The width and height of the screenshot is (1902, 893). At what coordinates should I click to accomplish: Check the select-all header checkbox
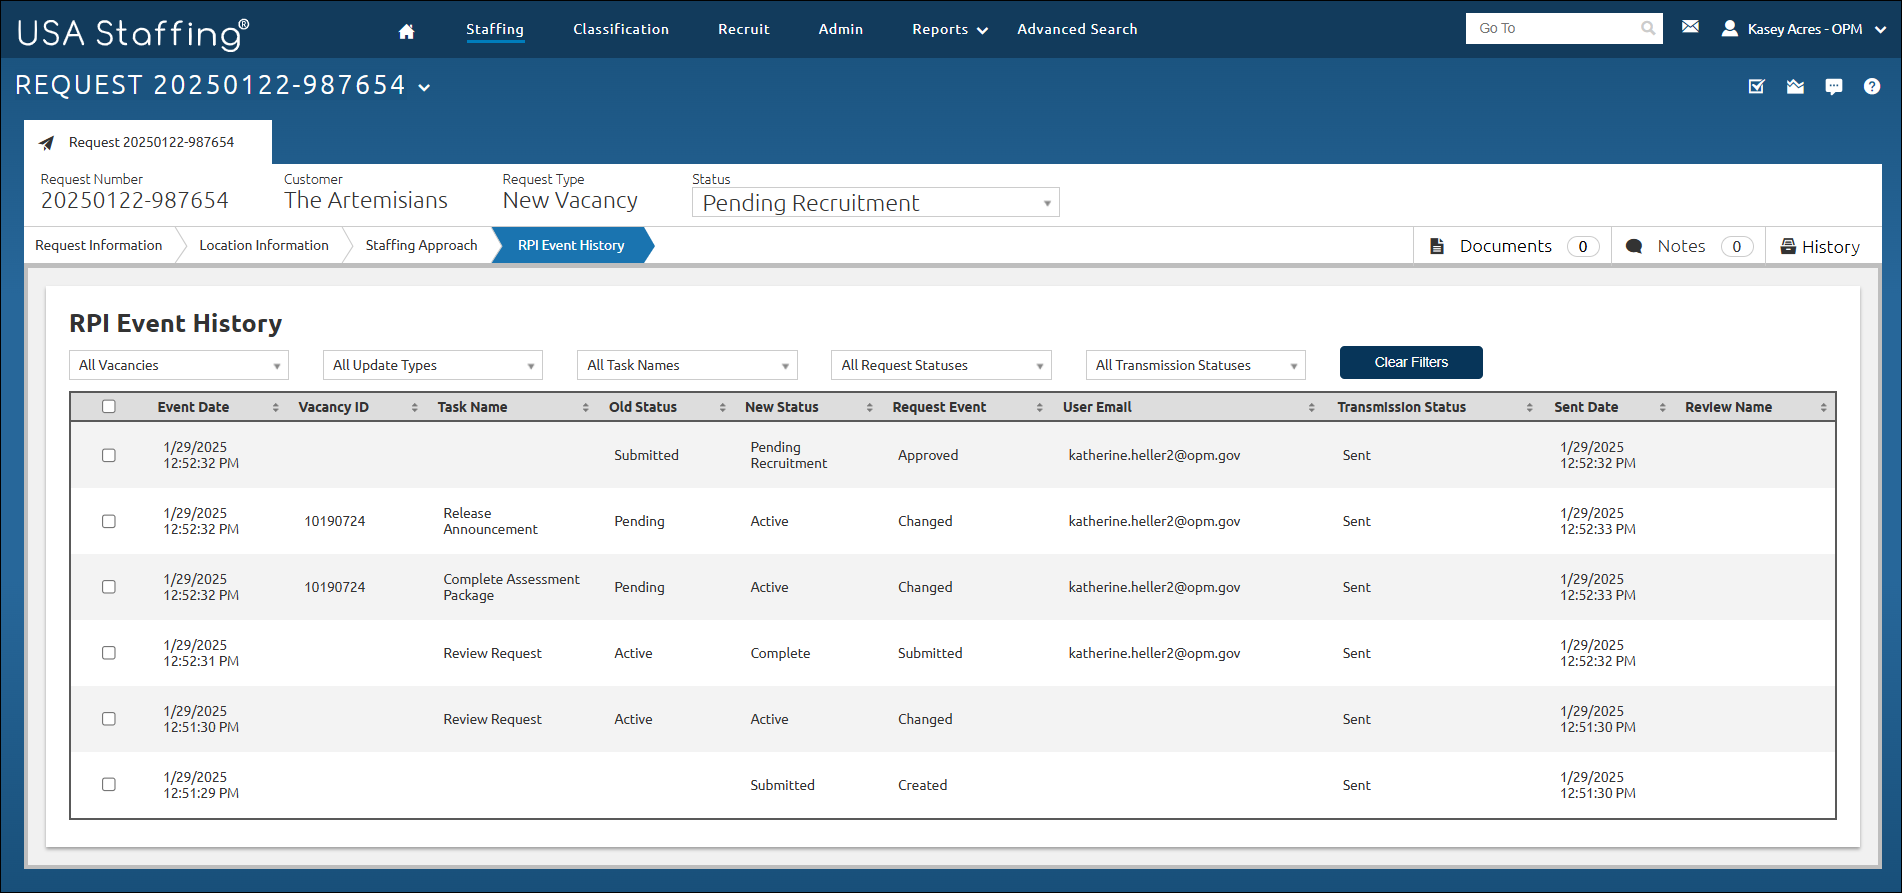[109, 406]
